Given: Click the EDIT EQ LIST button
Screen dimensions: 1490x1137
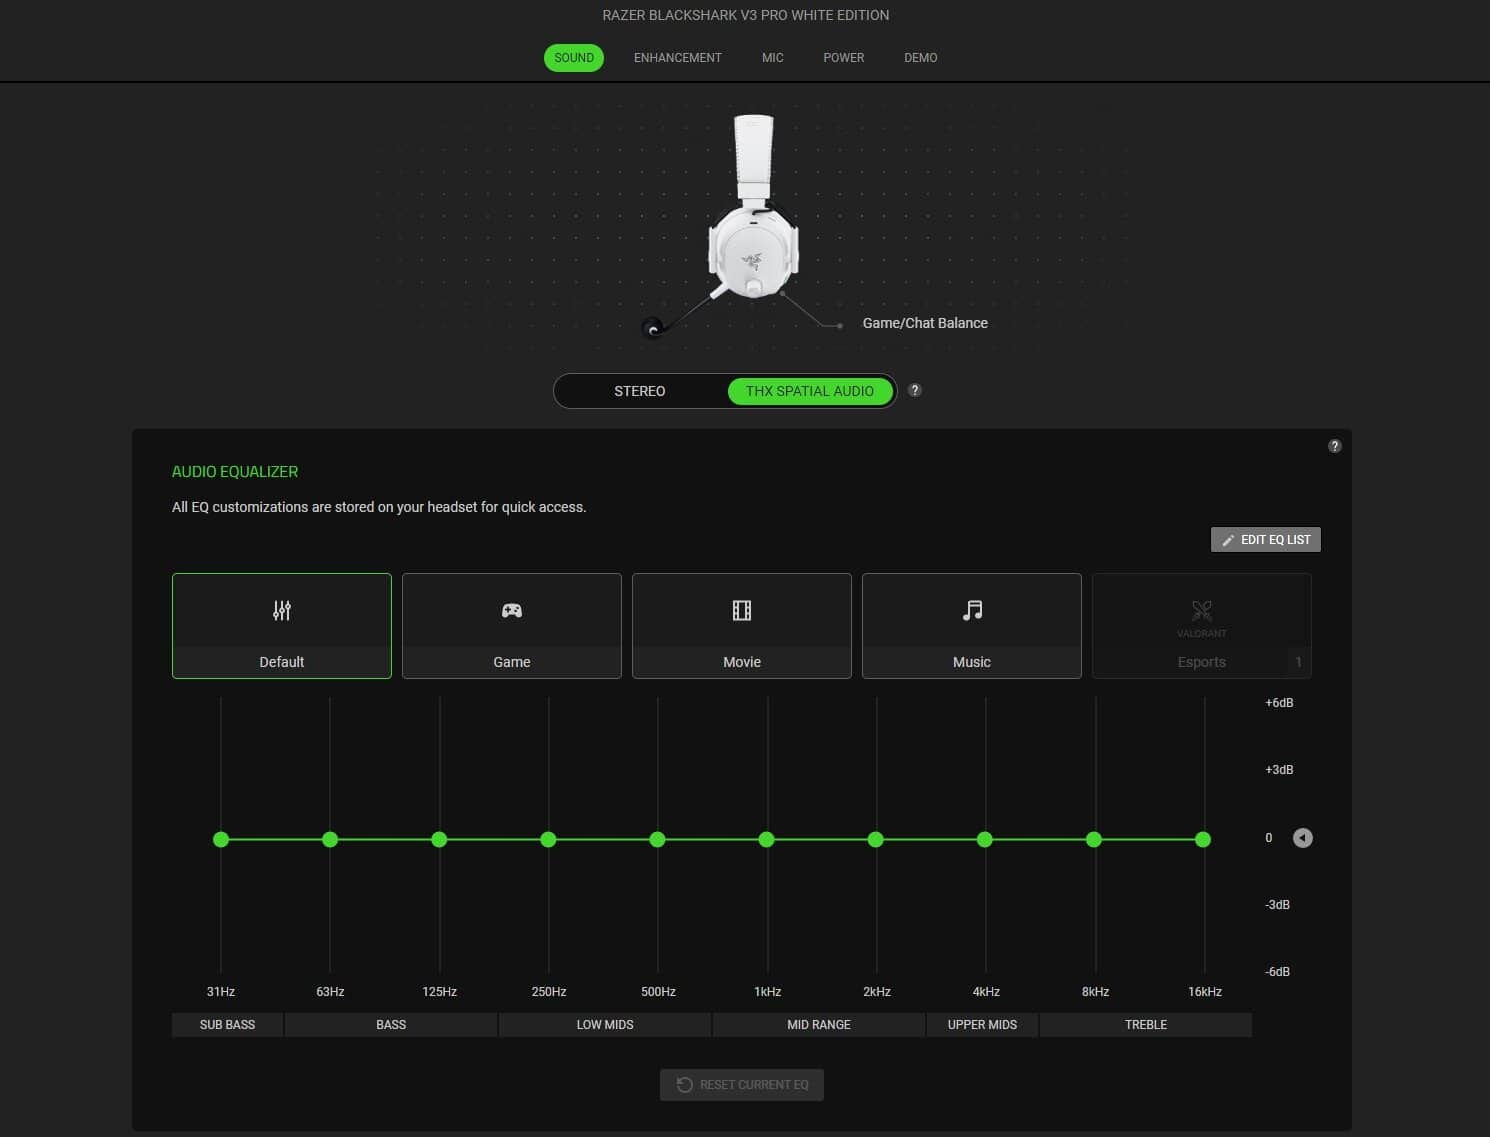Looking at the screenshot, I should point(1266,540).
